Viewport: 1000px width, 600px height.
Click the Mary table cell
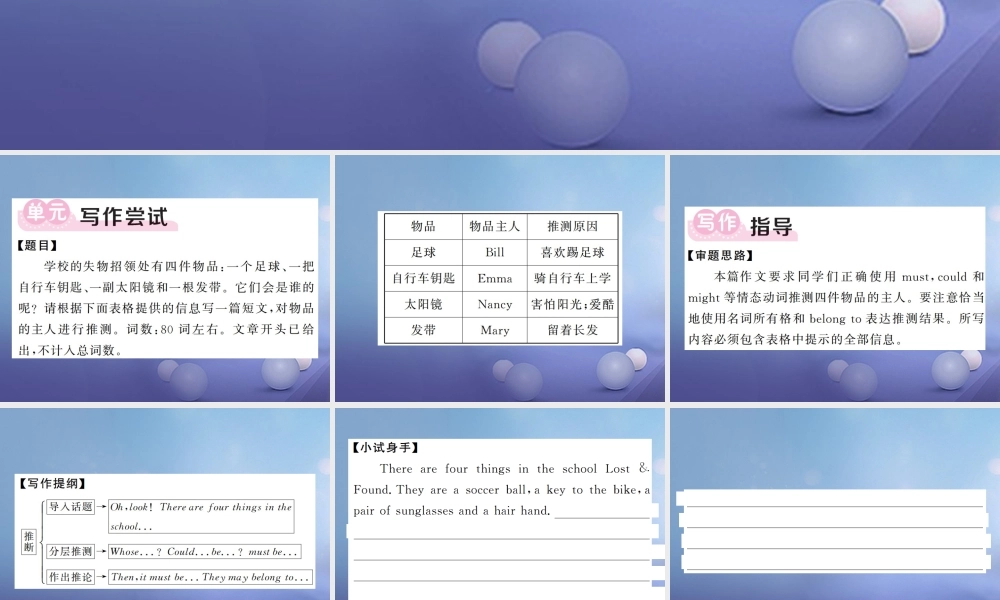coord(494,330)
